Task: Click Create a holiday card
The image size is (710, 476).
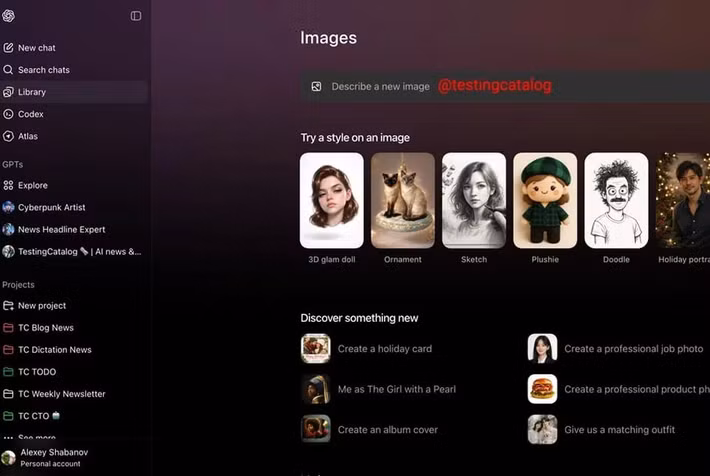Action: pos(384,349)
